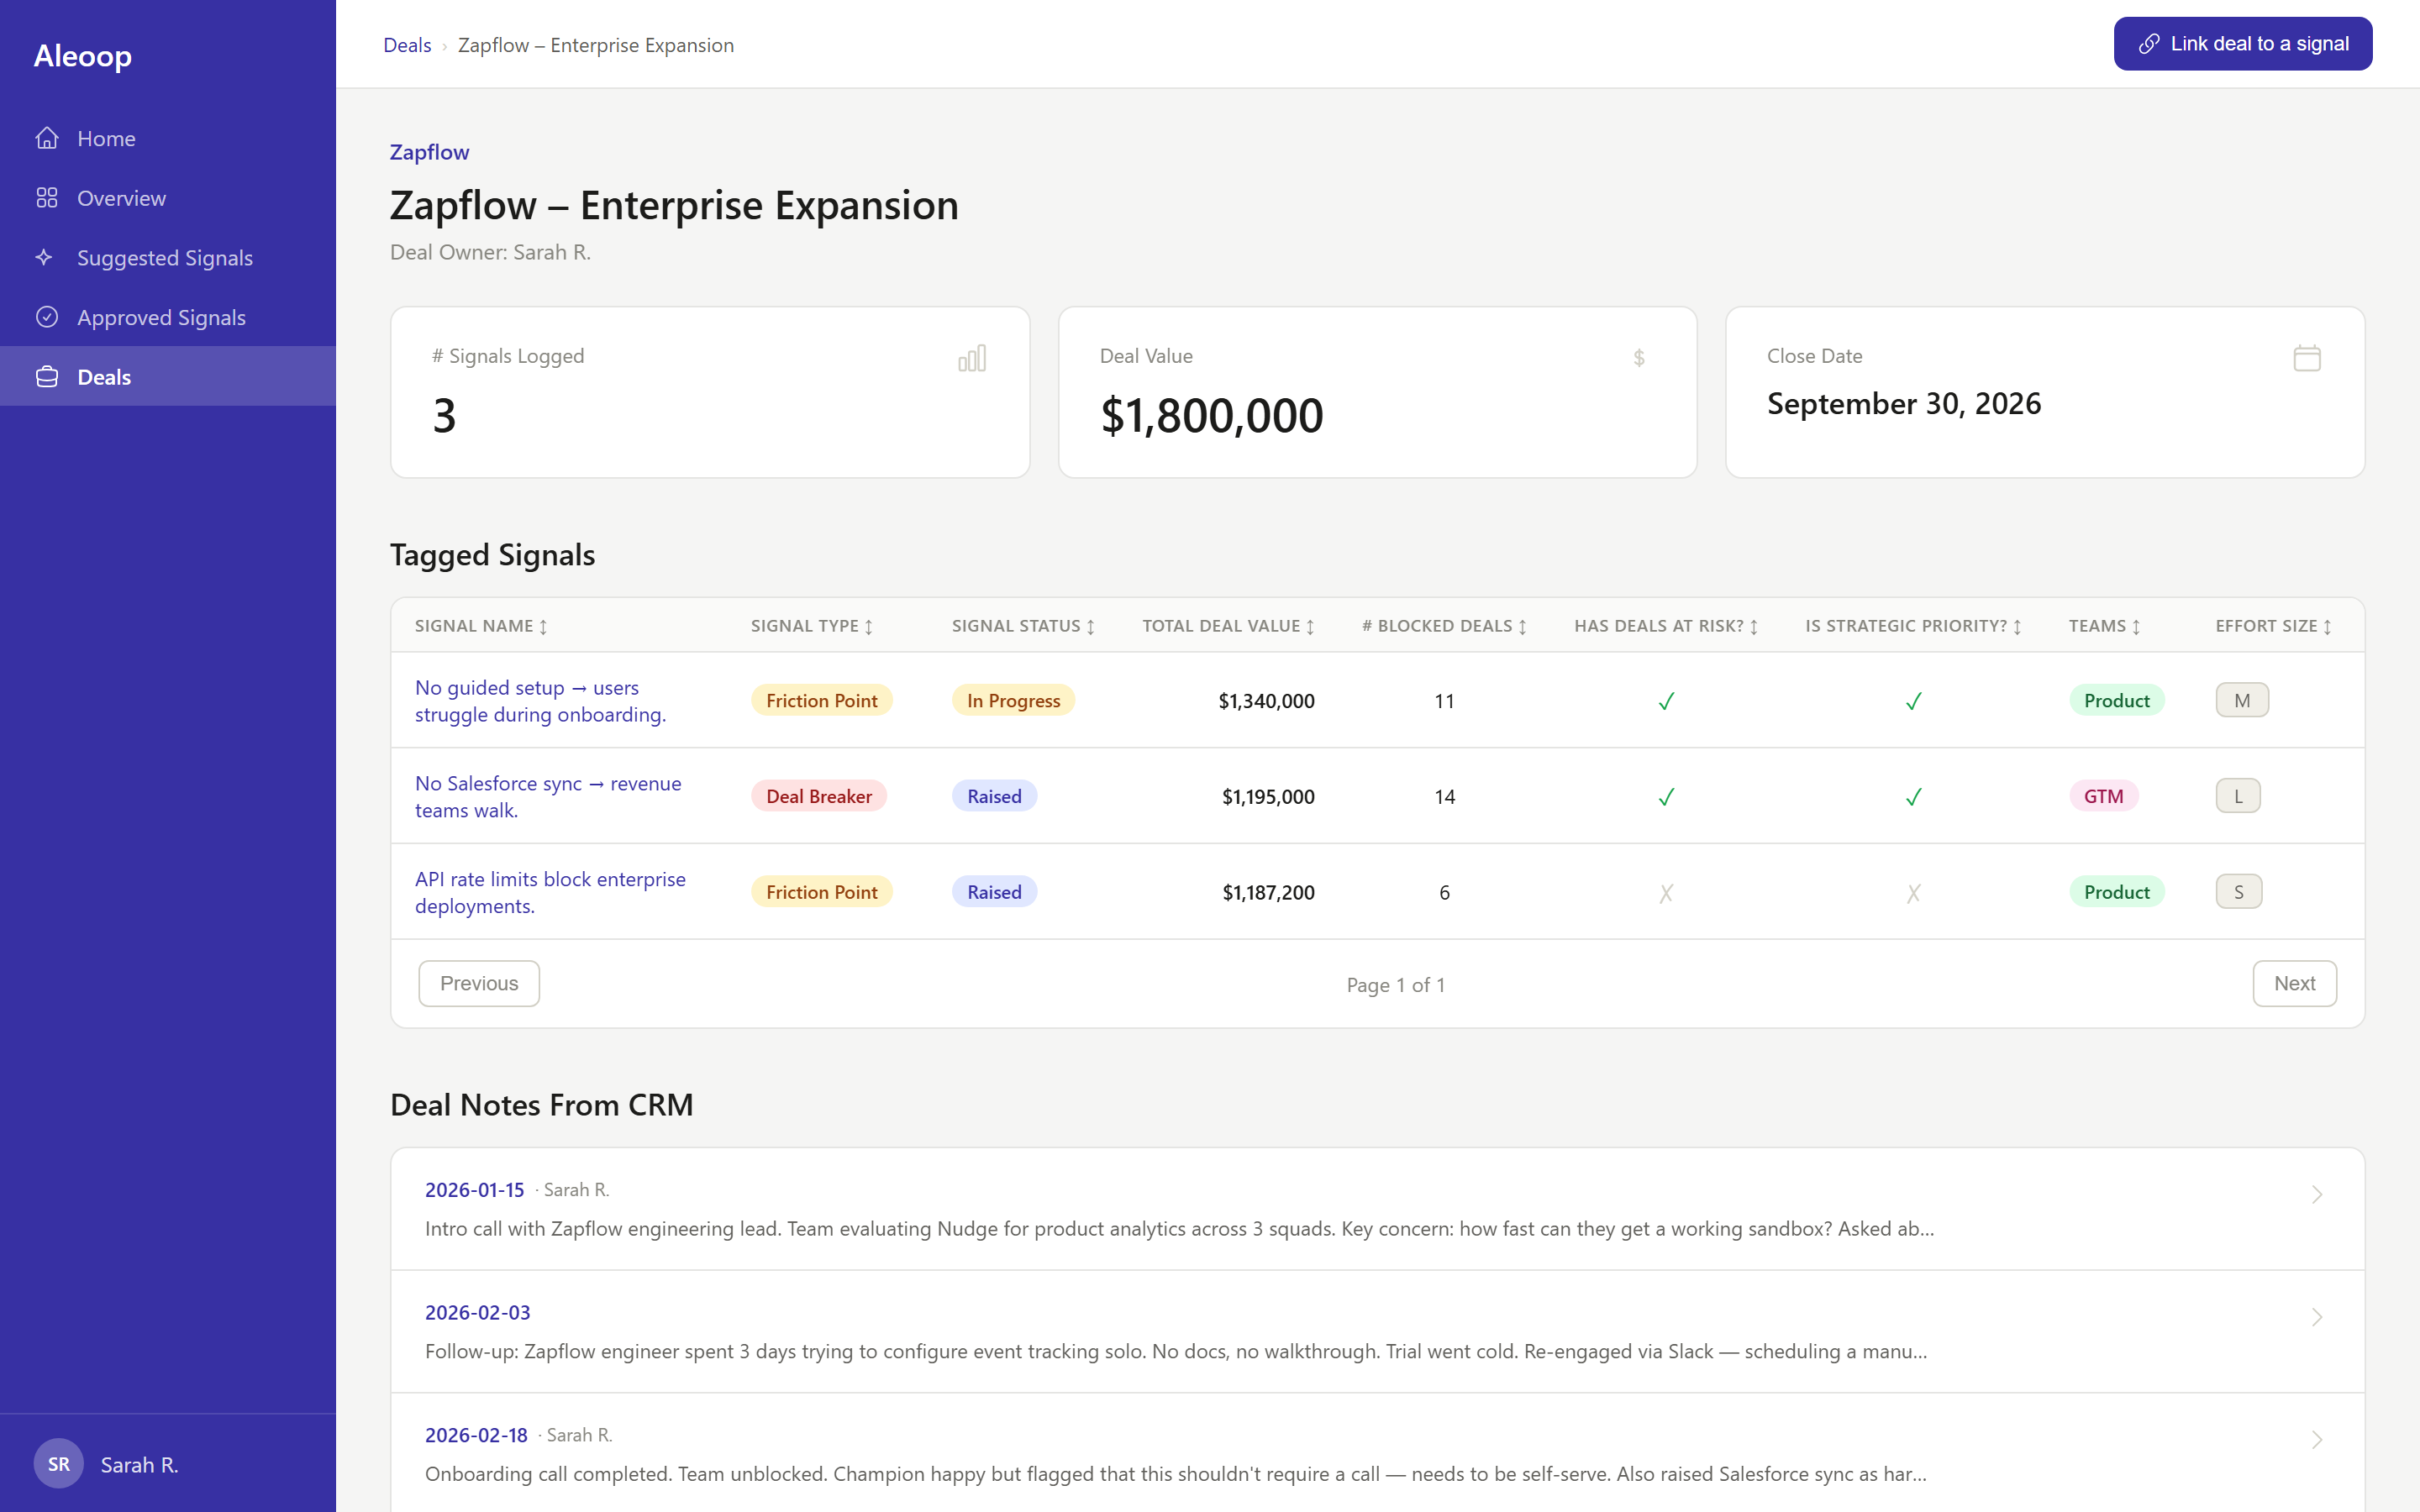Screen dimensions: 2420x1512
Task: Click the SR user avatar
Action: [59, 1464]
